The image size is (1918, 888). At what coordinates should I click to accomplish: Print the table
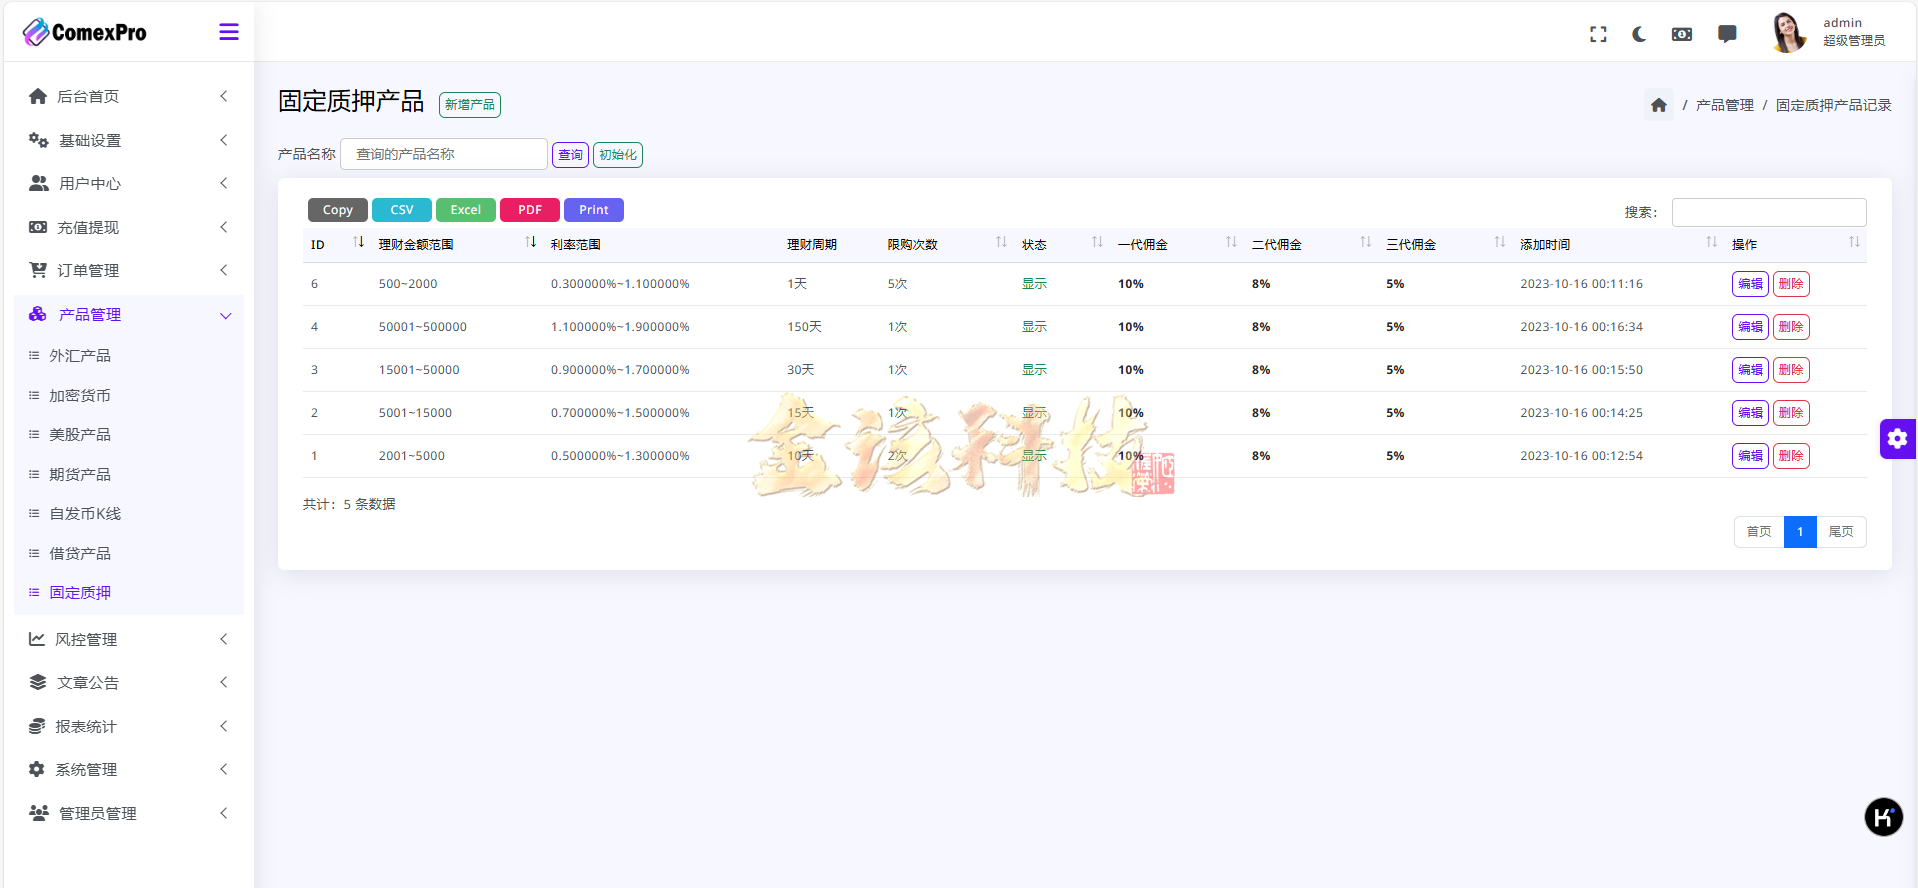[594, 210]
